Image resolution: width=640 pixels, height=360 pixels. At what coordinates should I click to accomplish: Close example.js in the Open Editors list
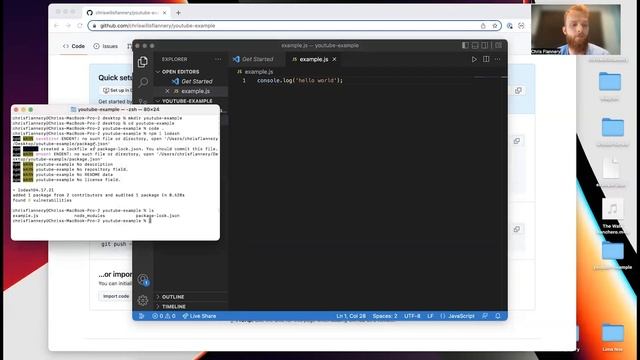pos(167,91)
